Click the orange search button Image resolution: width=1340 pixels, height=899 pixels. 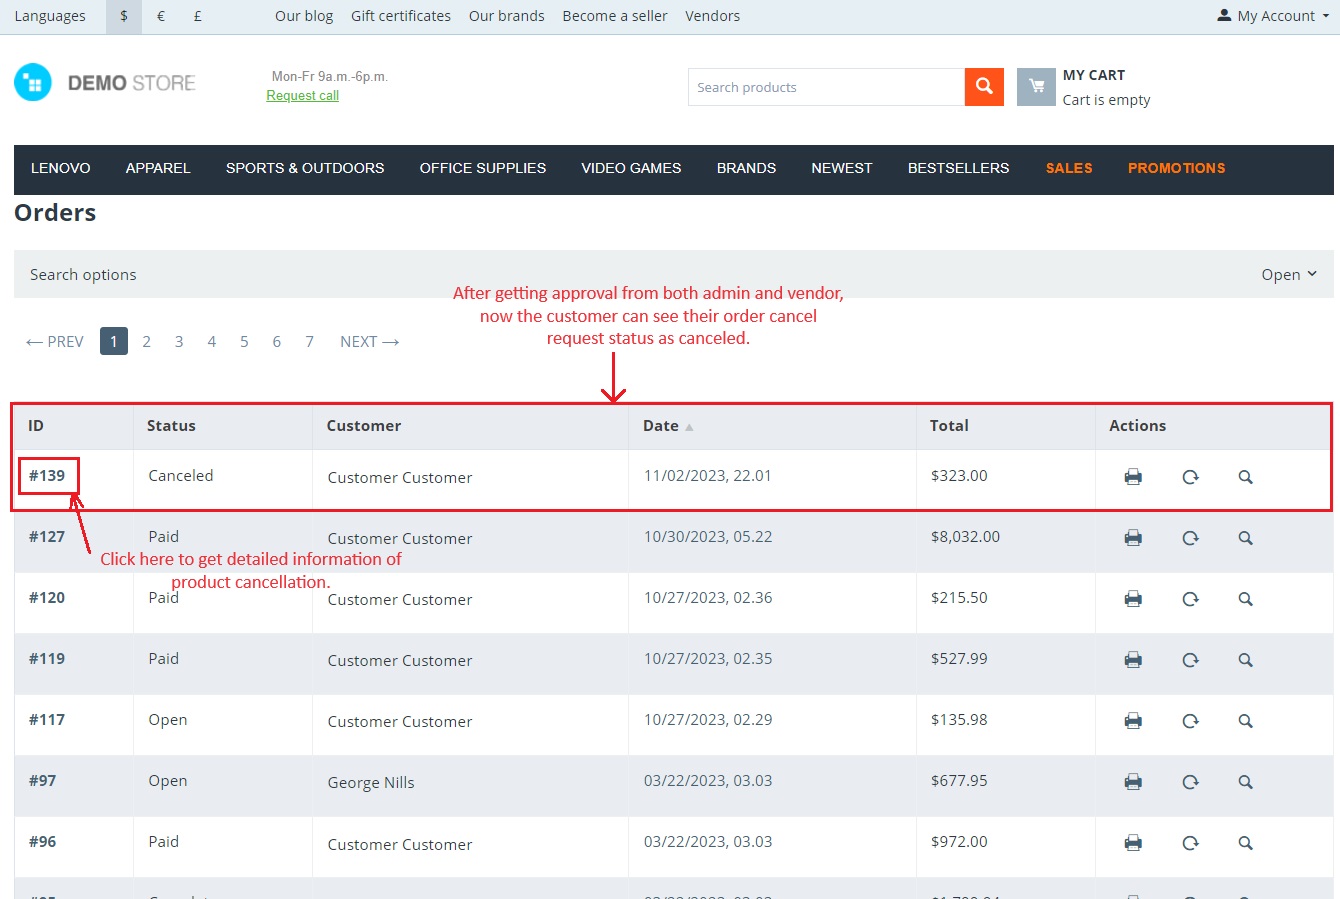(984, 87)
